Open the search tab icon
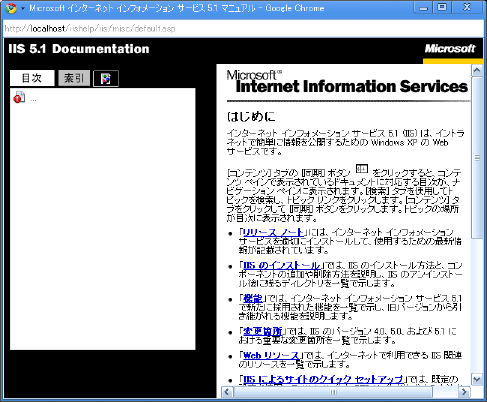The height and width of the screenshot is (402, 487). click(x=106, y=79)
